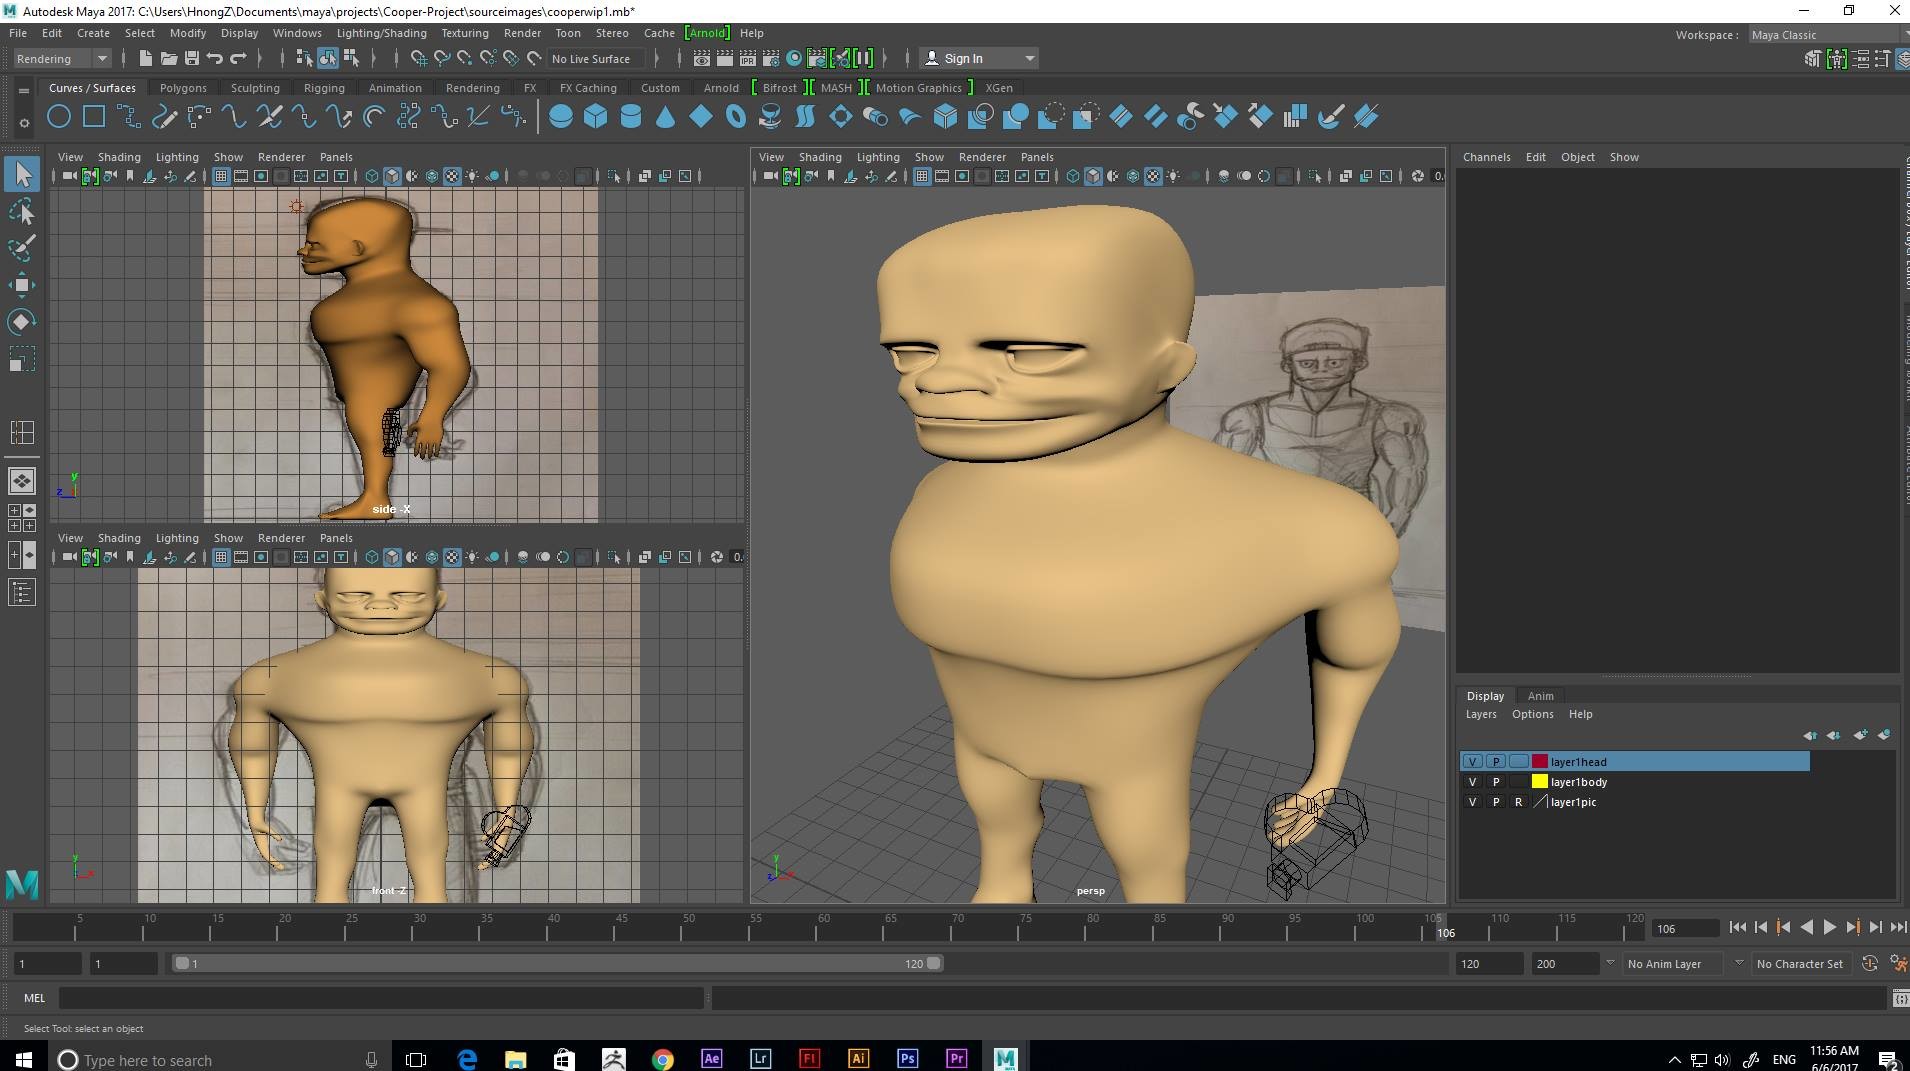Switch to the Anim tab in the layer editor
The image size is (1910, 1071).
(x=1540, y=696)
